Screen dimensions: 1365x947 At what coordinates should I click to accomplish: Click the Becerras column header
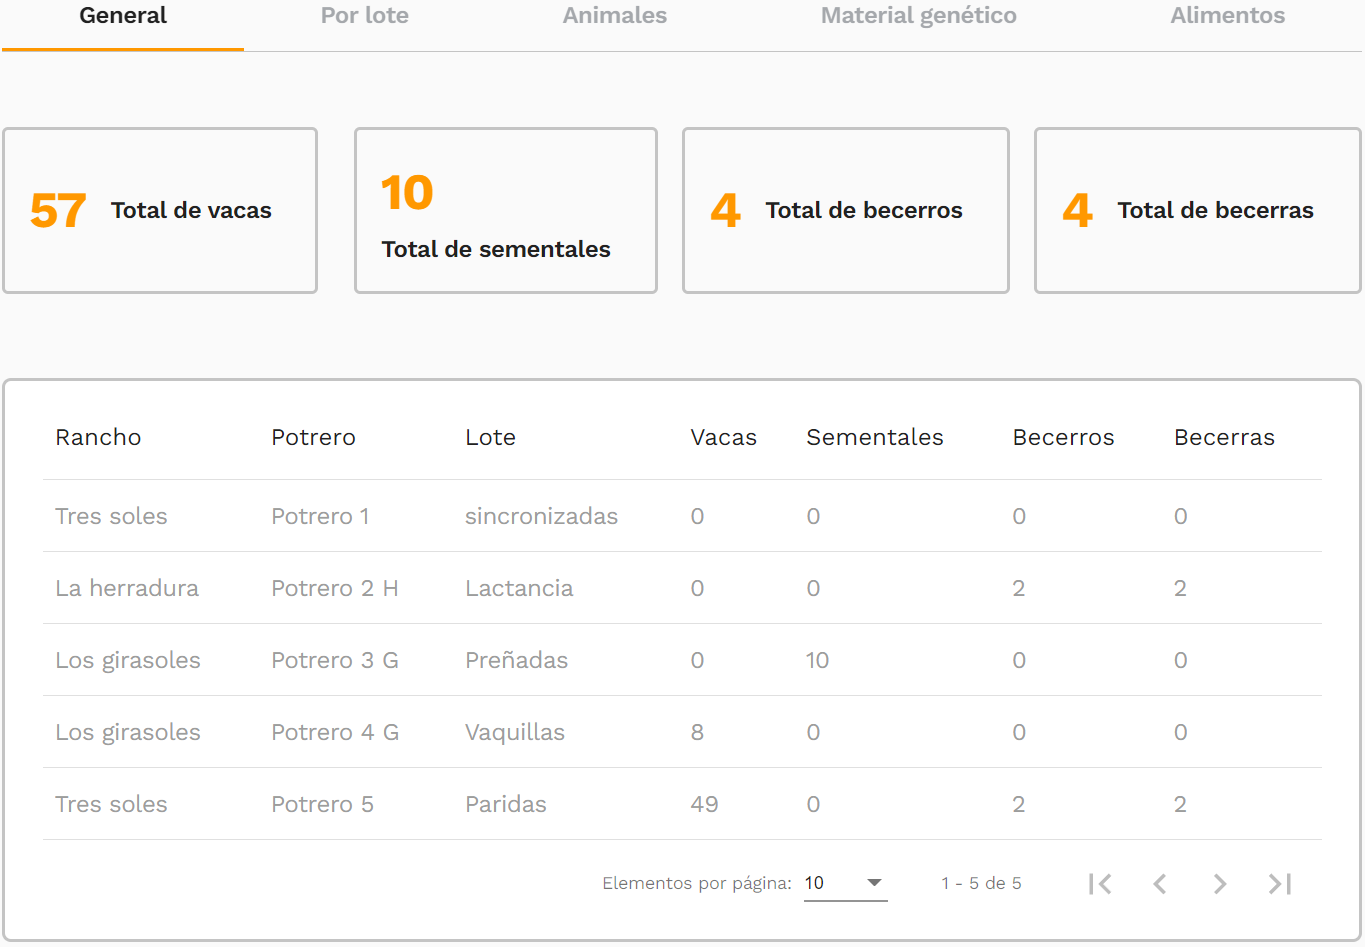point(1224,437)
